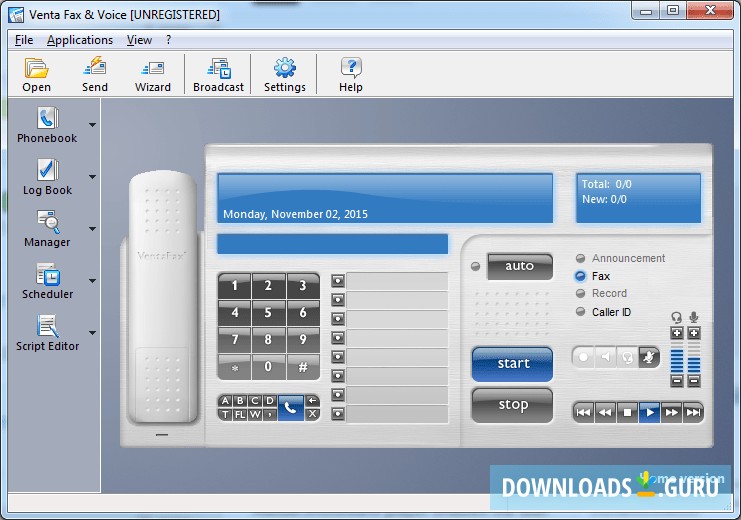
Task: Stop playback with the square button
Action: (x=628, y=413)
